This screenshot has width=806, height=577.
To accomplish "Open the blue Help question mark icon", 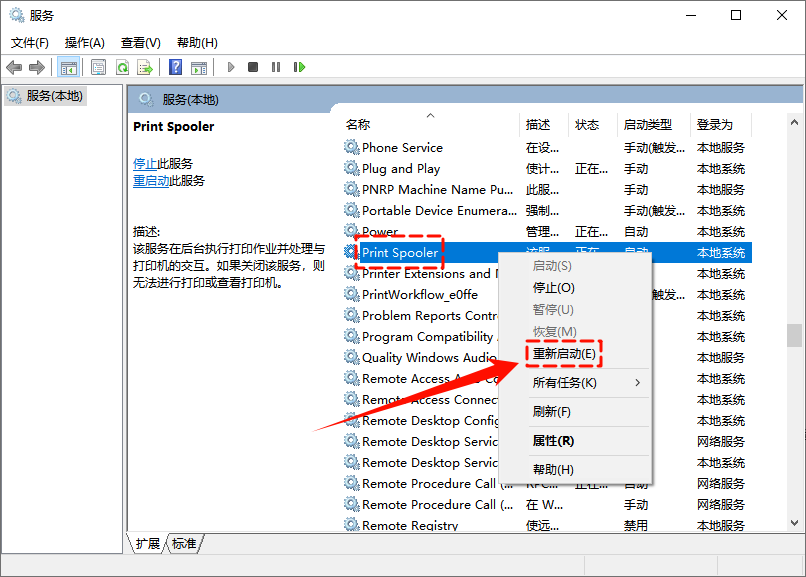I will point(175,67).
